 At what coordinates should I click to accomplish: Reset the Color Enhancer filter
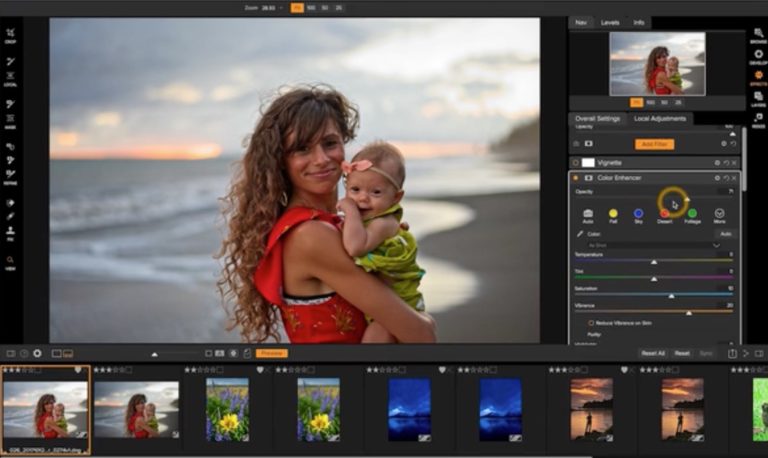point(726,178)
